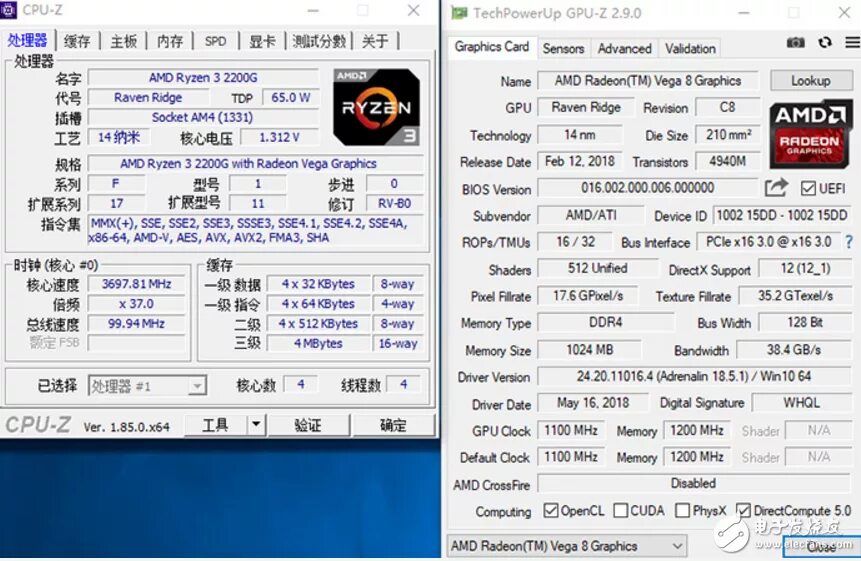
Task: Toggle the OpenCL checkbox
Action: pos(551,510)
